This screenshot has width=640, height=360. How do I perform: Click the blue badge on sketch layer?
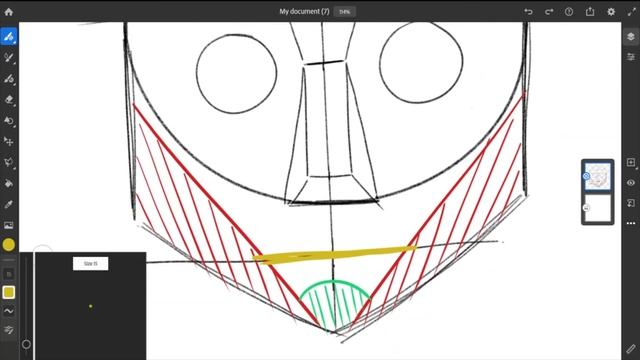click(x=586, y=176)
